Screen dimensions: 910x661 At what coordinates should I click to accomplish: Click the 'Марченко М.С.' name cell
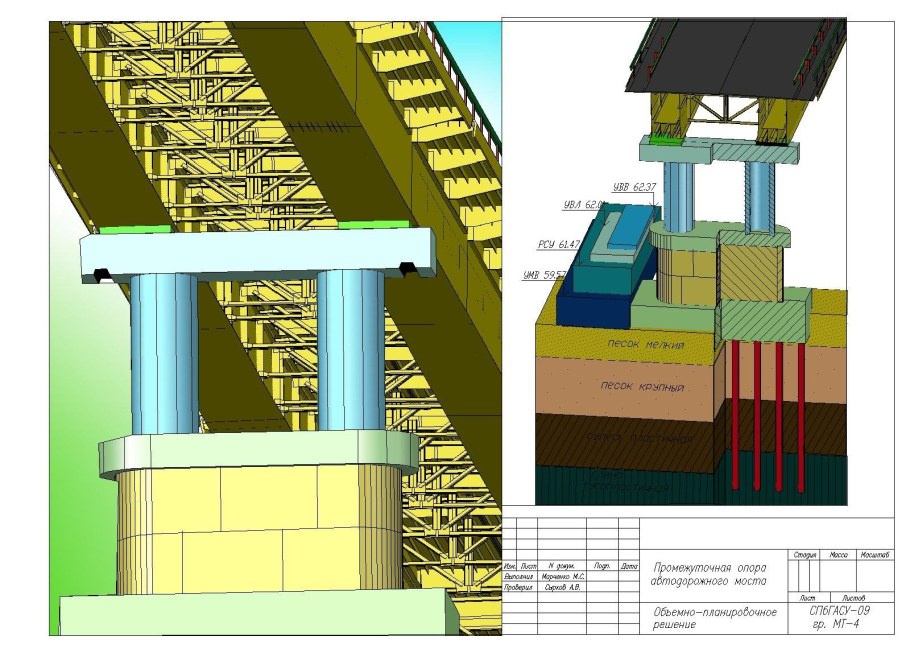pos(562,577)
